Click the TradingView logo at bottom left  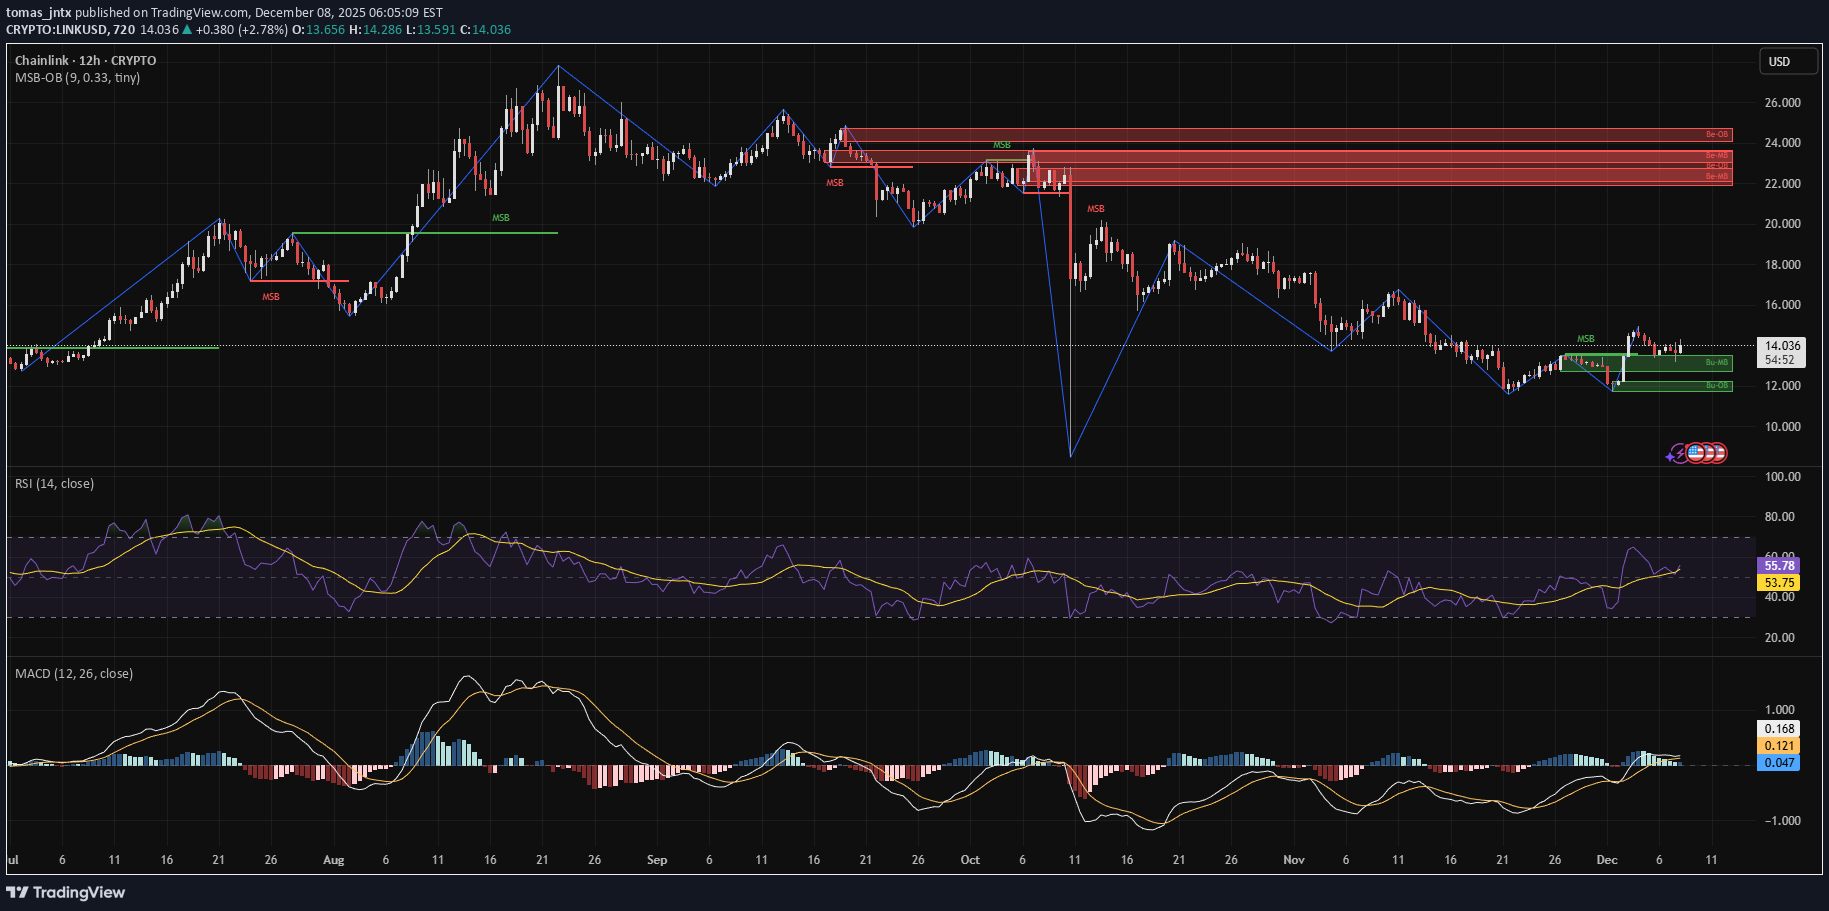click(x=66, y=892)
